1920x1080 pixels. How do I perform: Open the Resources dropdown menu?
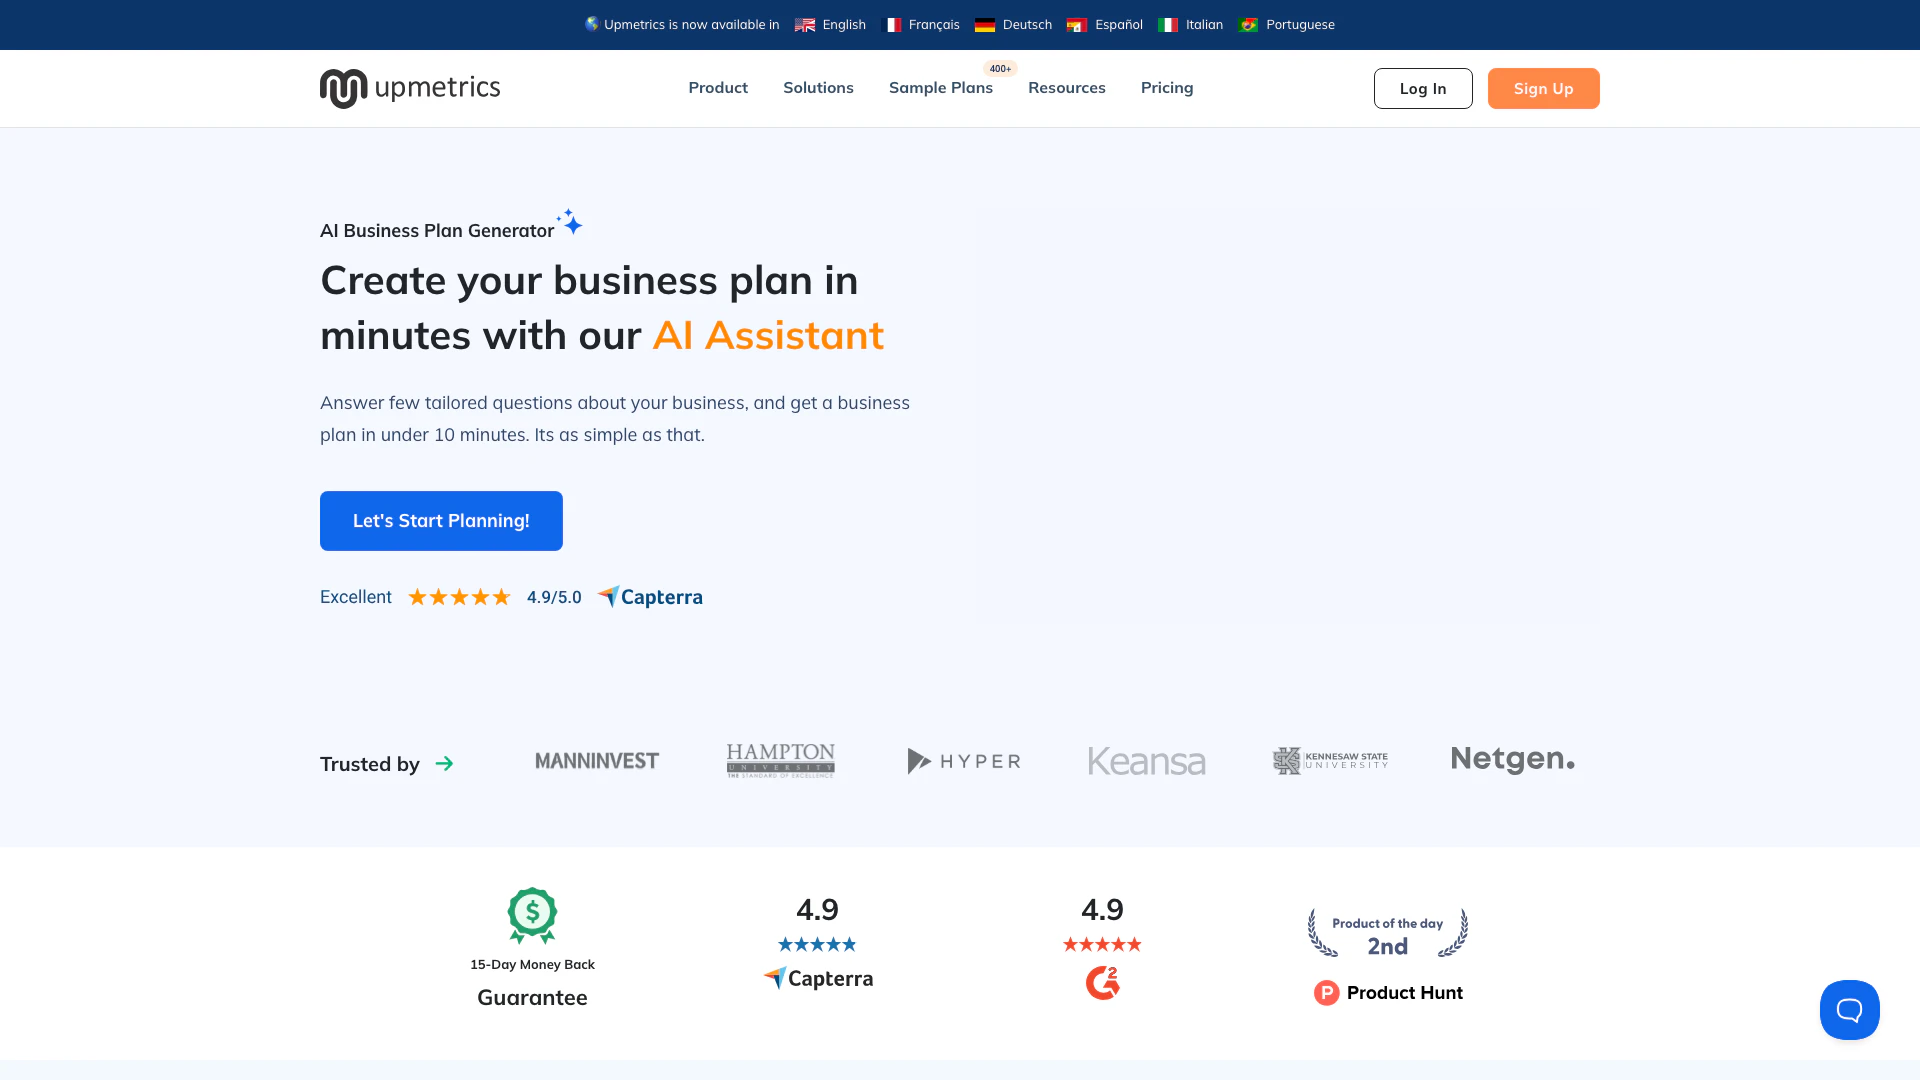point(1066,88)
